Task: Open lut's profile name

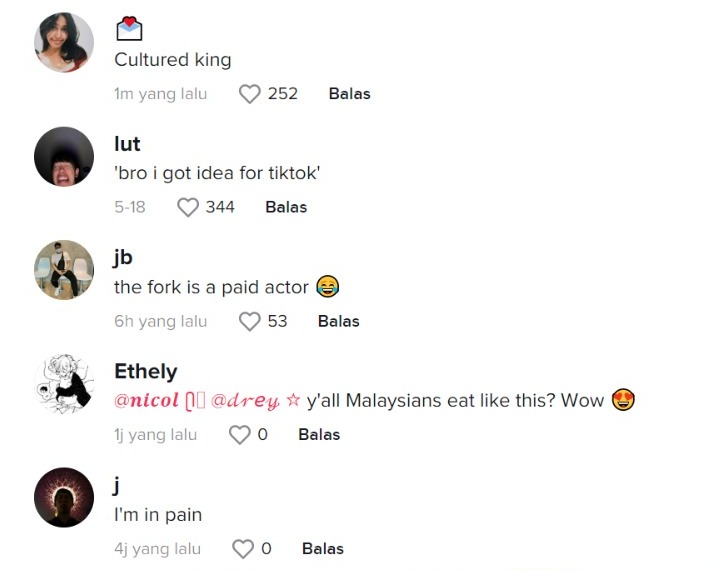Action: click(x=127, y=144)
